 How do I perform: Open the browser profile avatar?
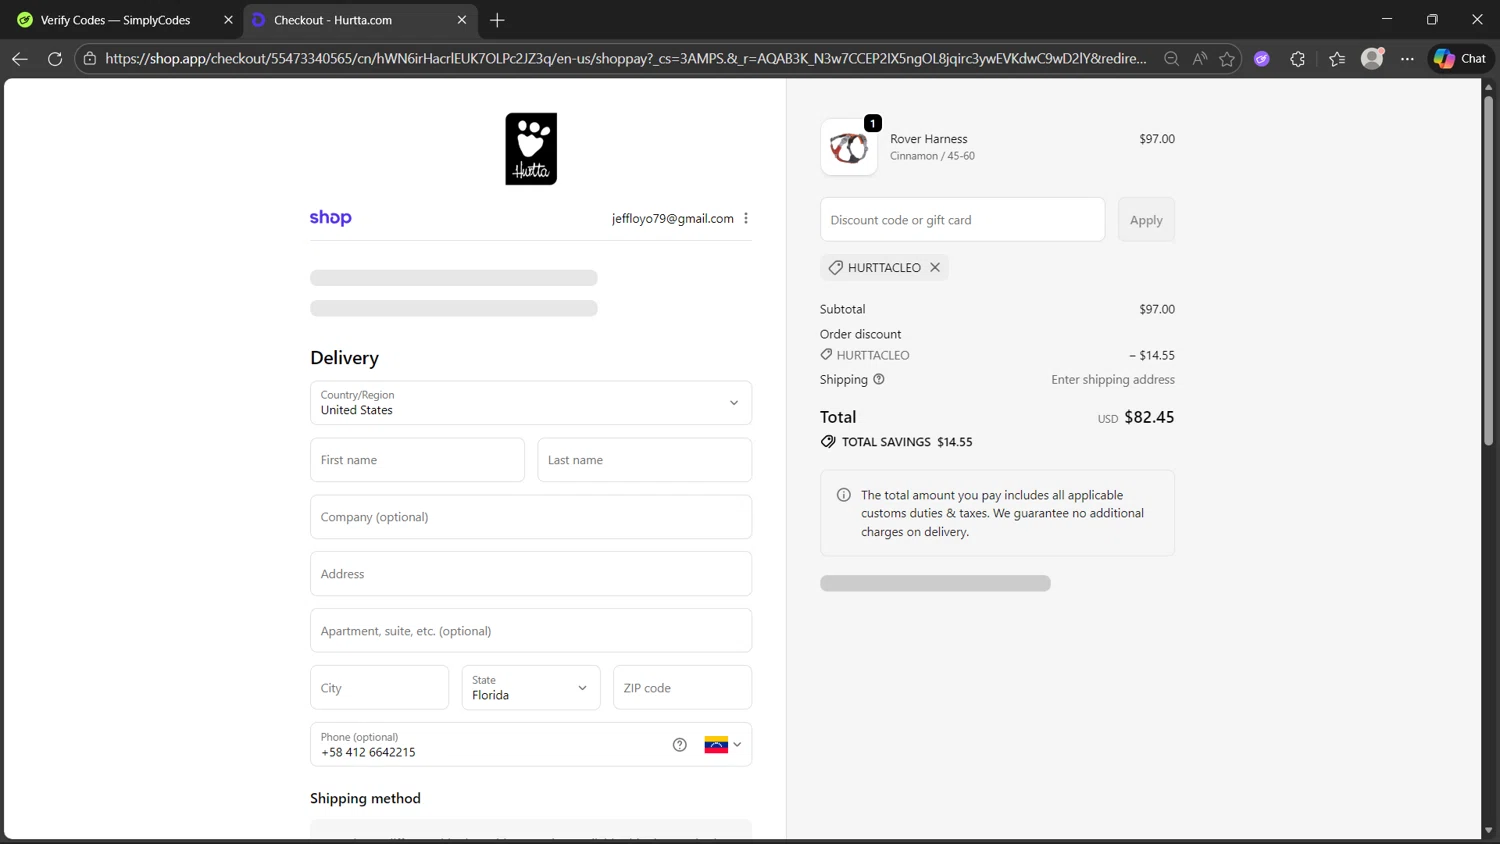1372,59
